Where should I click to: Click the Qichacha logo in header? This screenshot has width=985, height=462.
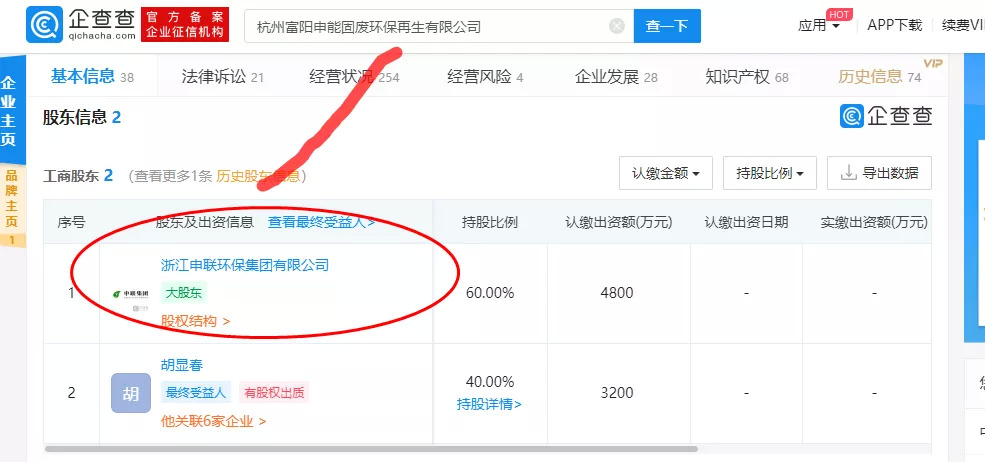(81, 25)
